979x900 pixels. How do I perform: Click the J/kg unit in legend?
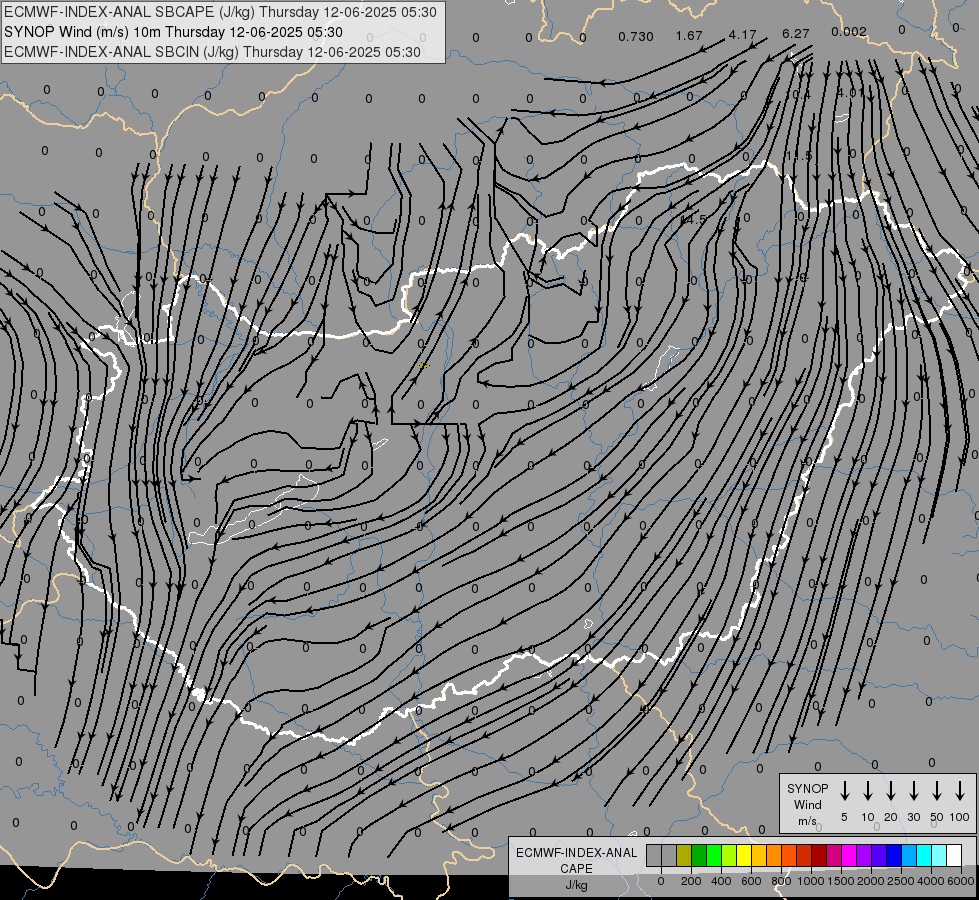(576, 885)
